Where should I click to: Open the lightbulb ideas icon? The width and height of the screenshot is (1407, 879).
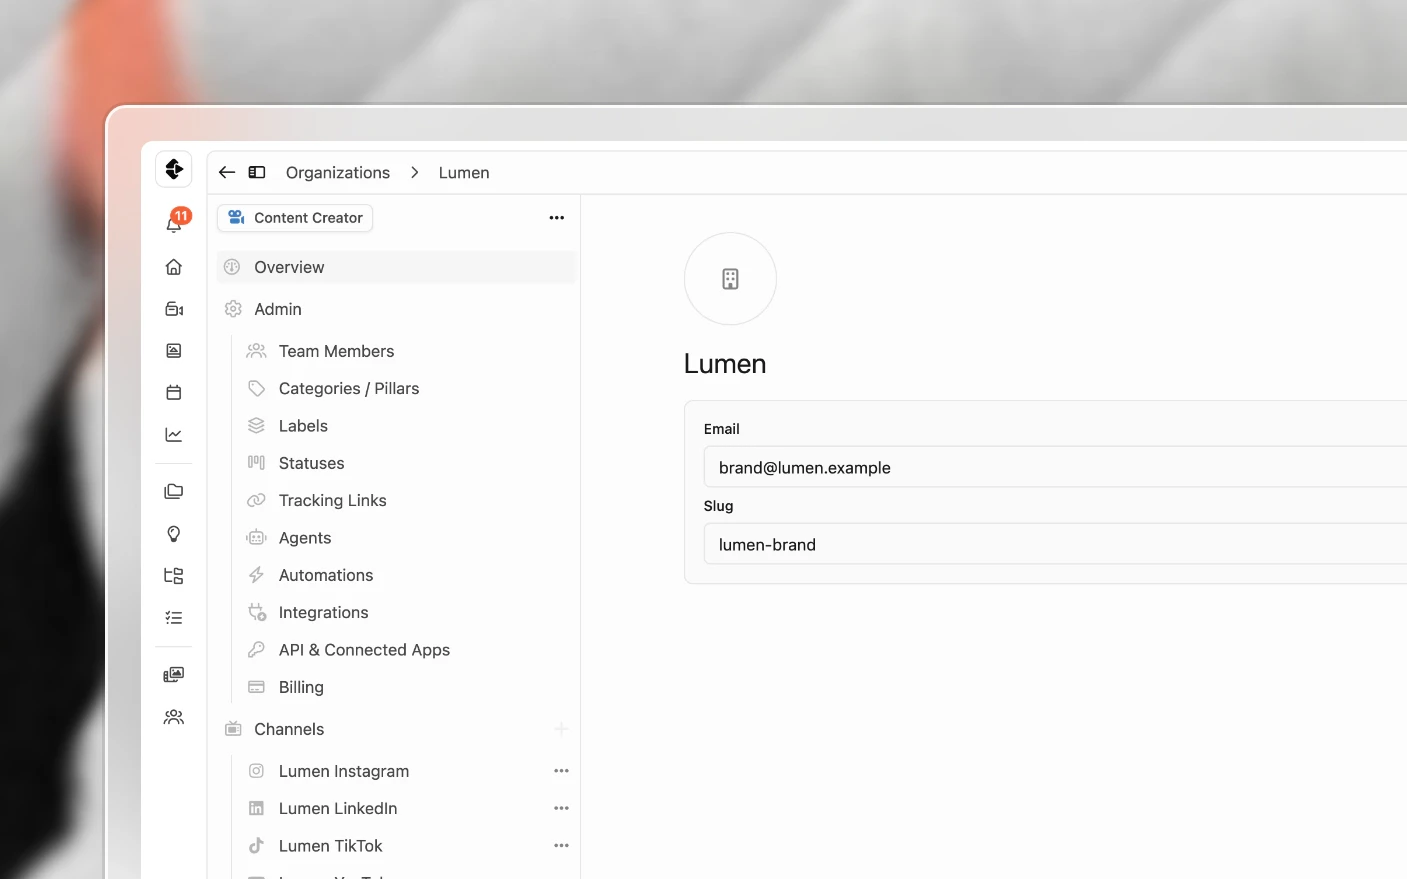174,534
